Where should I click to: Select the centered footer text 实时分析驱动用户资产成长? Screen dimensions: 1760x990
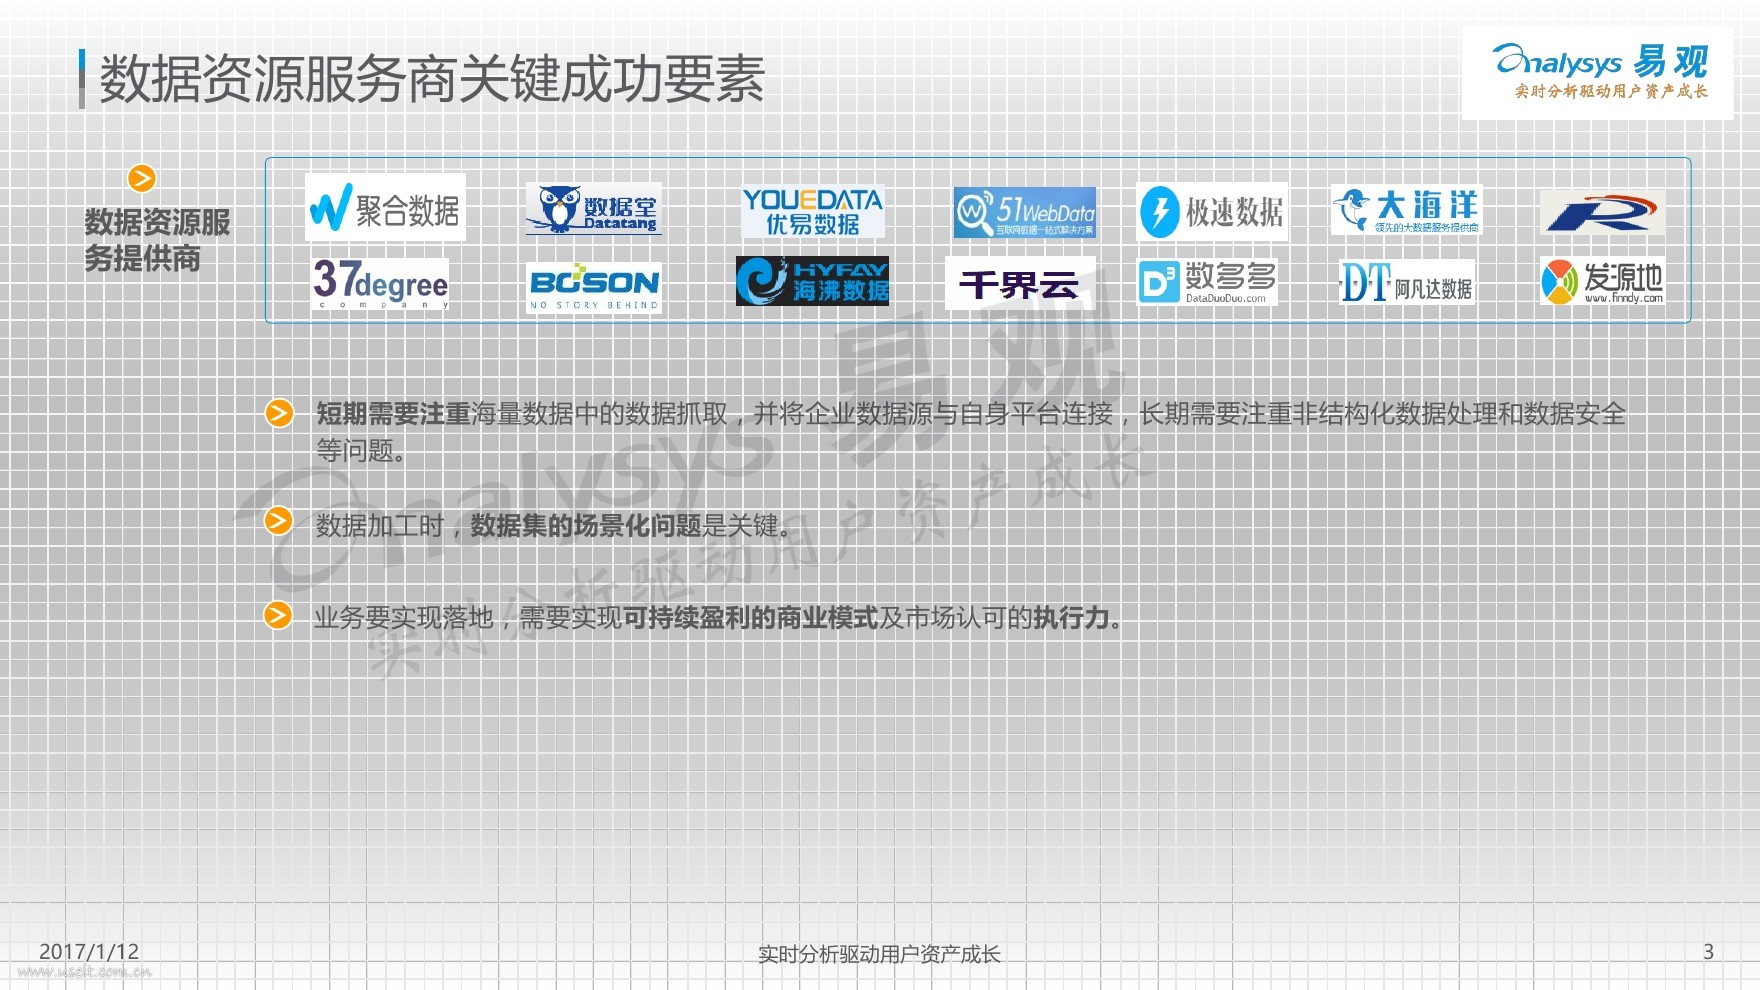tap(879, 954)
